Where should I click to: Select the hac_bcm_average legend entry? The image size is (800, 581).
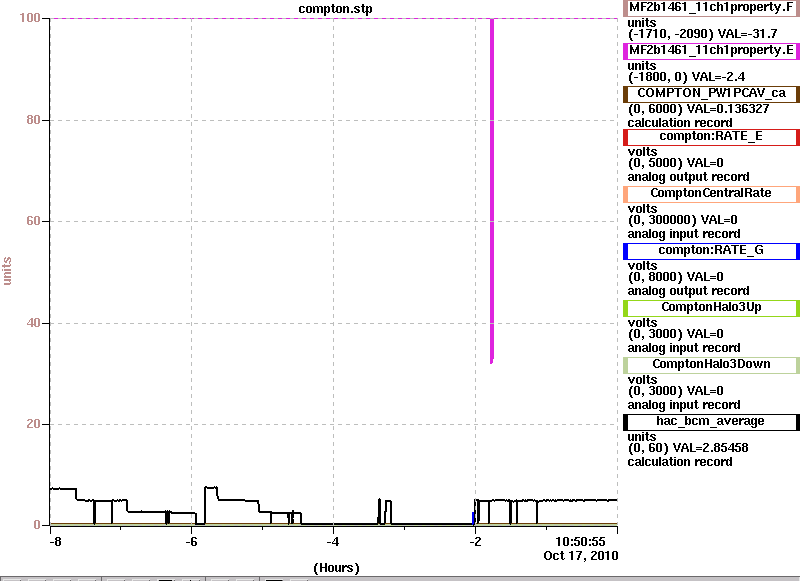pyautogui.click(x=711, y=422)
